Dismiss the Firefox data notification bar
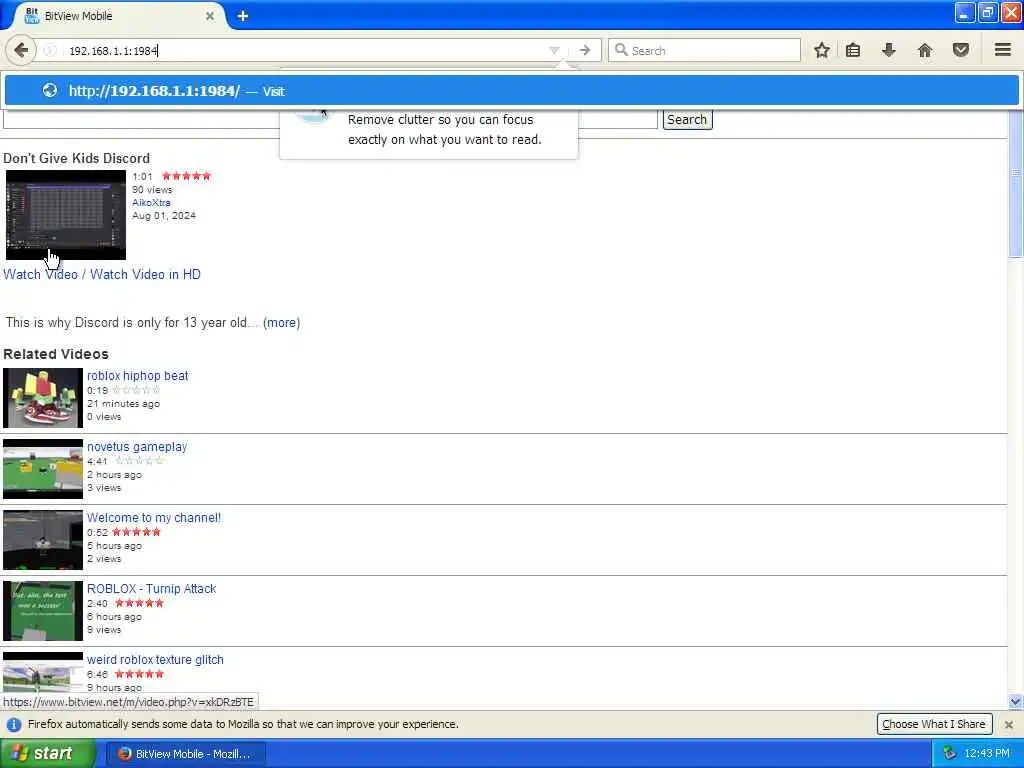The image size is (1024, 768). point(1008,724)
